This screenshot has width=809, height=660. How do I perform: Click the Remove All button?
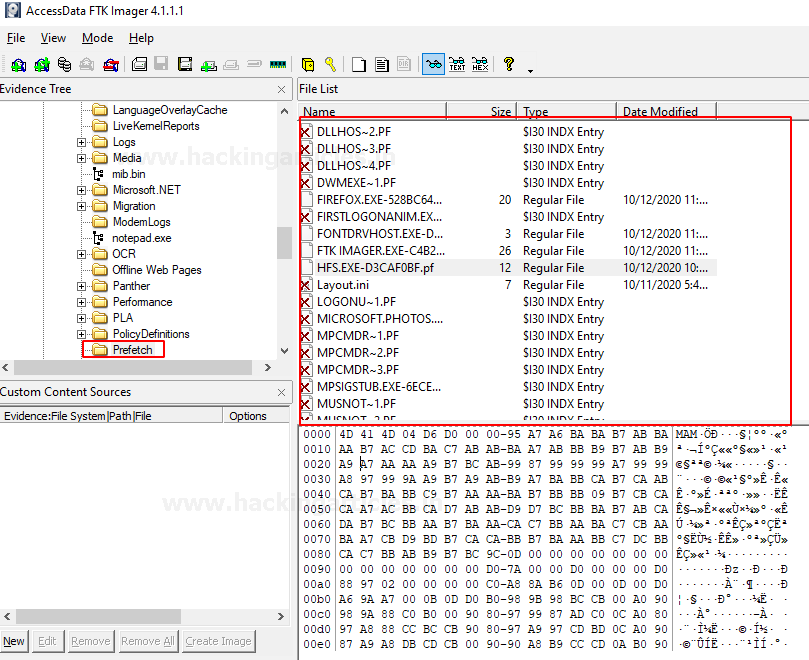coord(148,641)
